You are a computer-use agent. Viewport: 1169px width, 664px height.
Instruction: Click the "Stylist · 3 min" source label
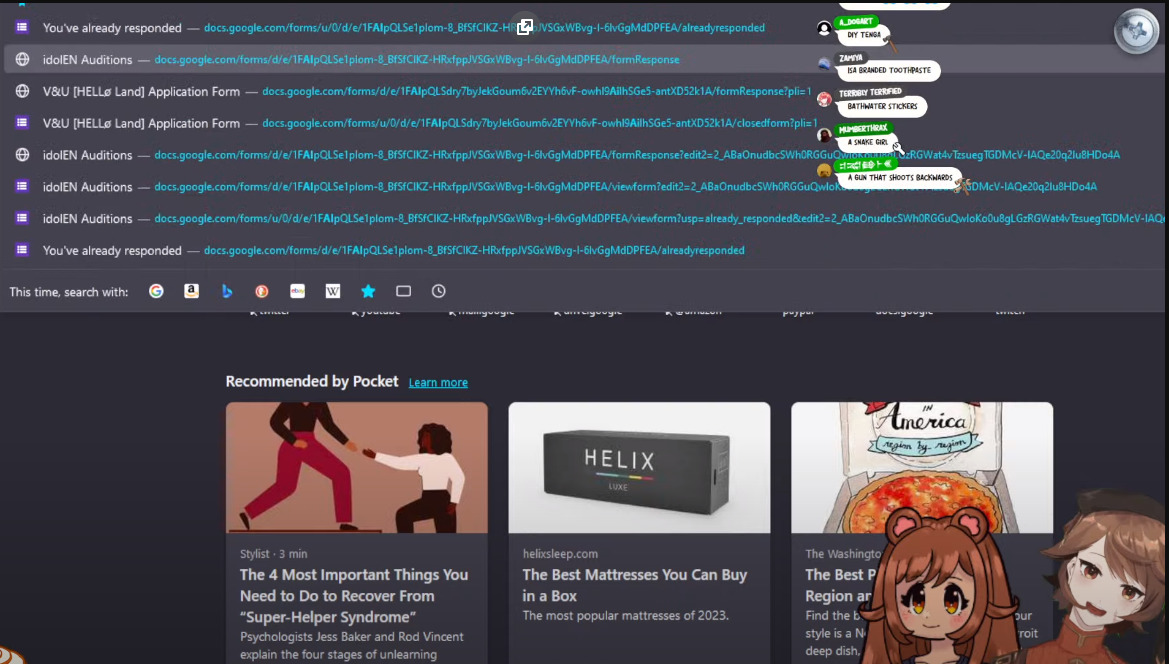274,554
